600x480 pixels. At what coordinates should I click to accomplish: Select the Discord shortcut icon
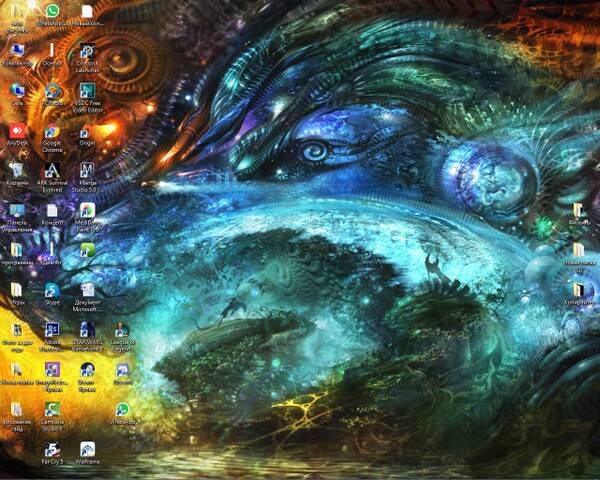122,370
